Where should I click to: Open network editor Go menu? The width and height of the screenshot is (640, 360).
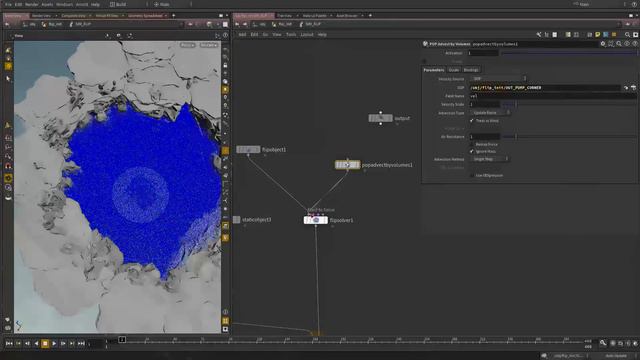tap(265, 35)
